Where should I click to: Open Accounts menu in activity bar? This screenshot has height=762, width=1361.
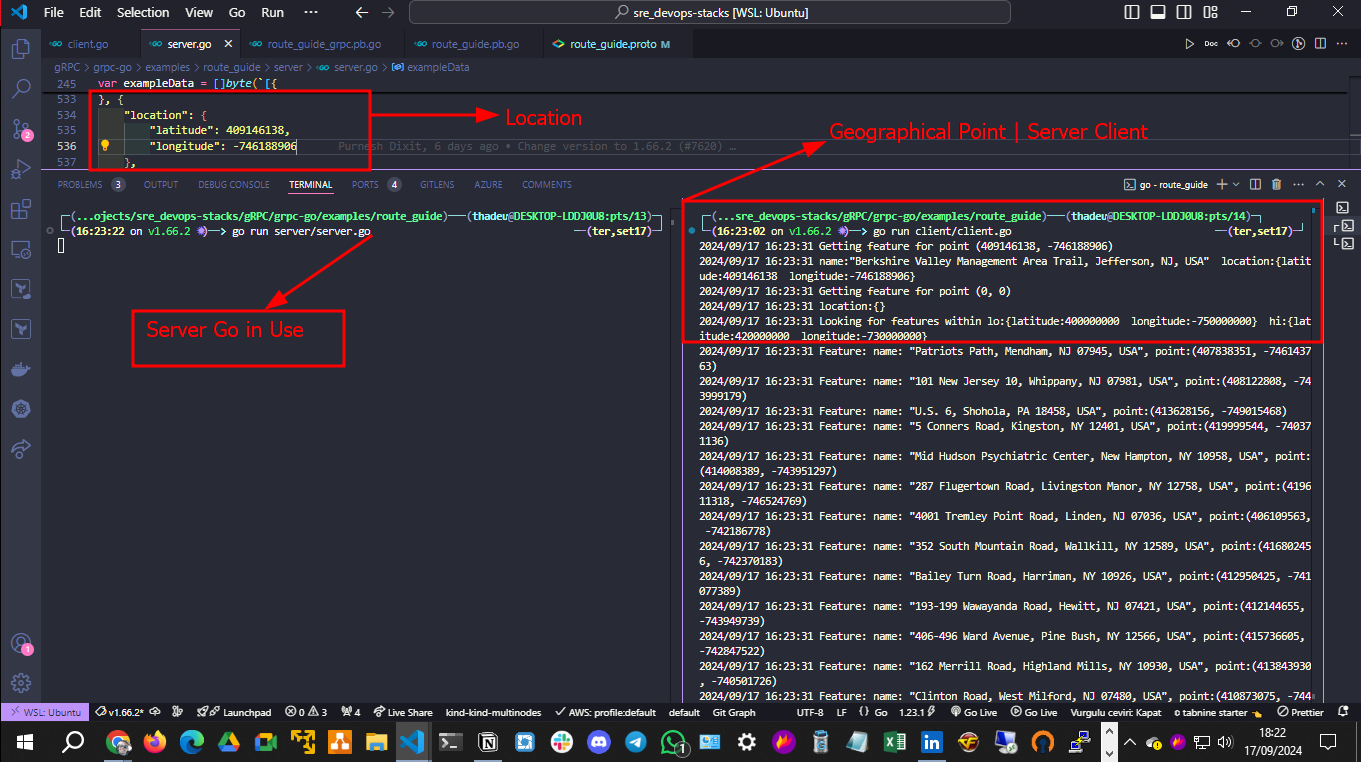pyautogui.click(x=20, y=643)
